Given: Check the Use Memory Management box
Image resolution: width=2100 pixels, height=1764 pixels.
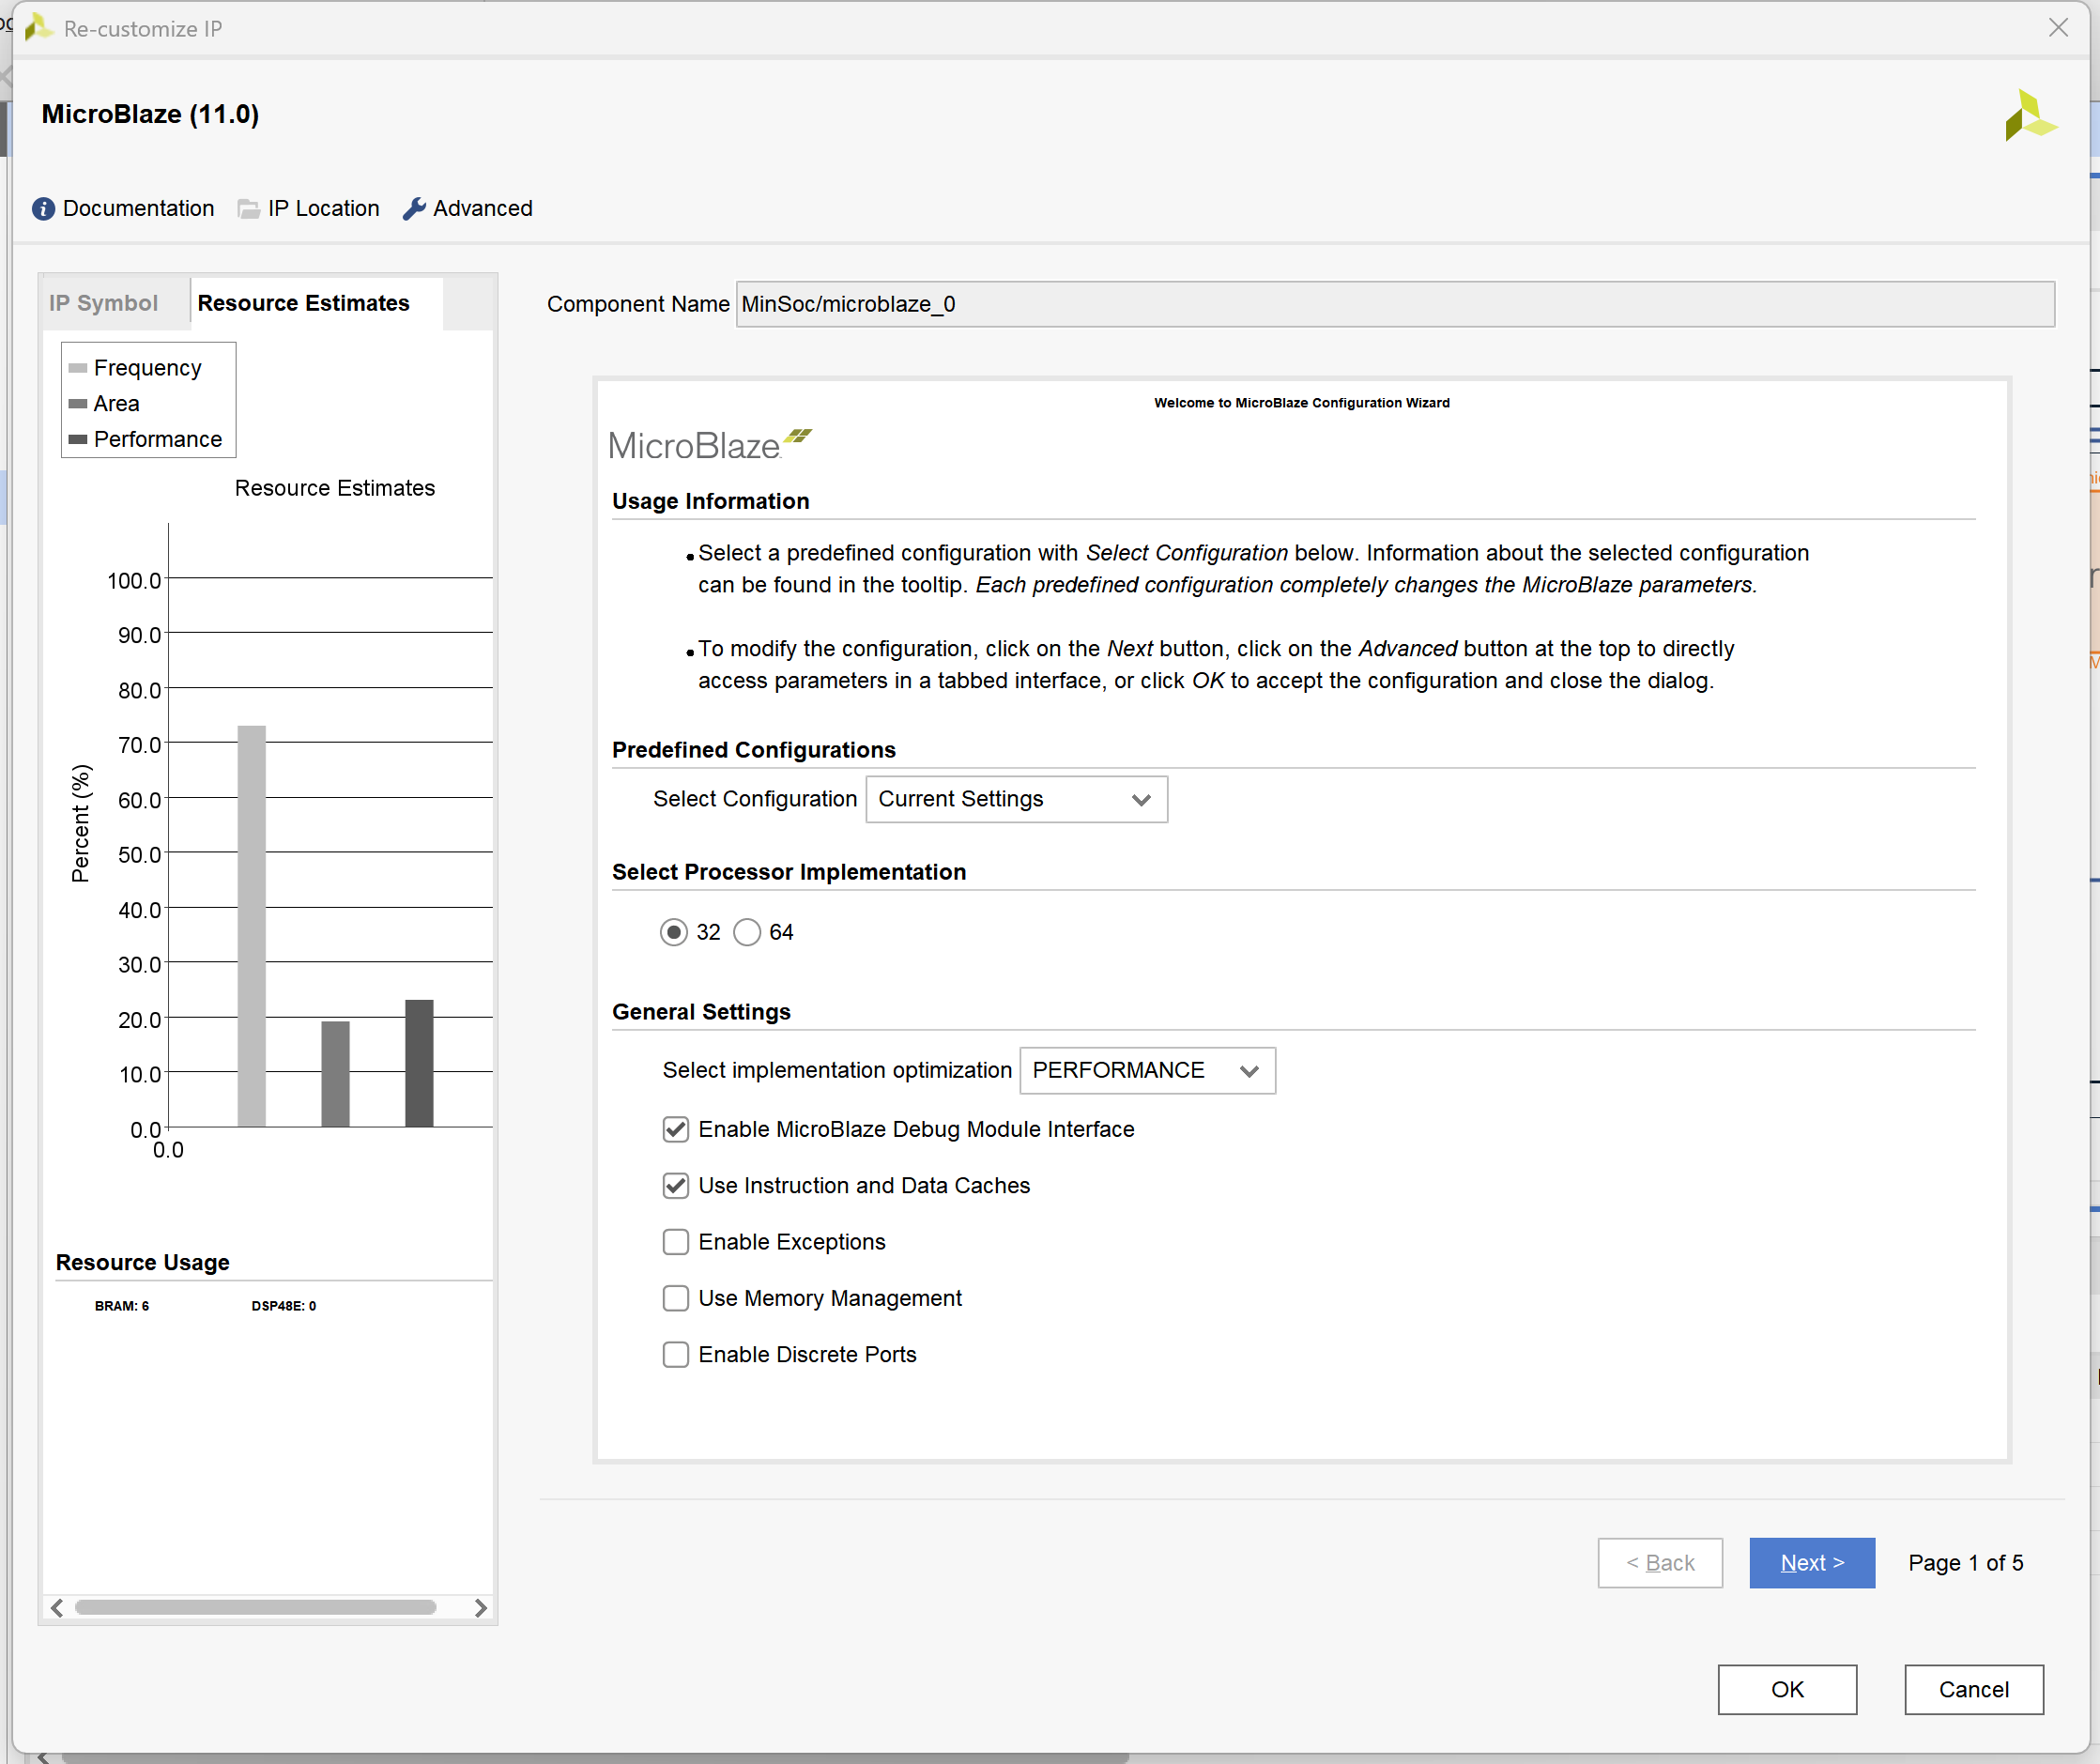Looking at the screenshot, I should 676,1298.
